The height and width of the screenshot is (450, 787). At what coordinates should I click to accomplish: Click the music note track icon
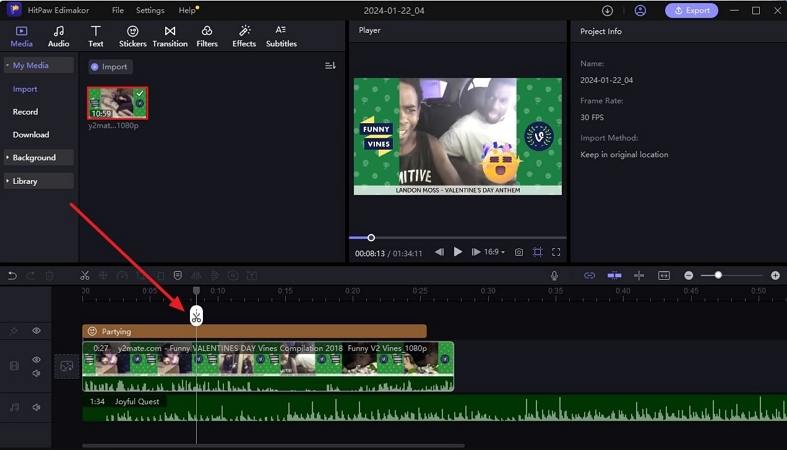[14, 407]
